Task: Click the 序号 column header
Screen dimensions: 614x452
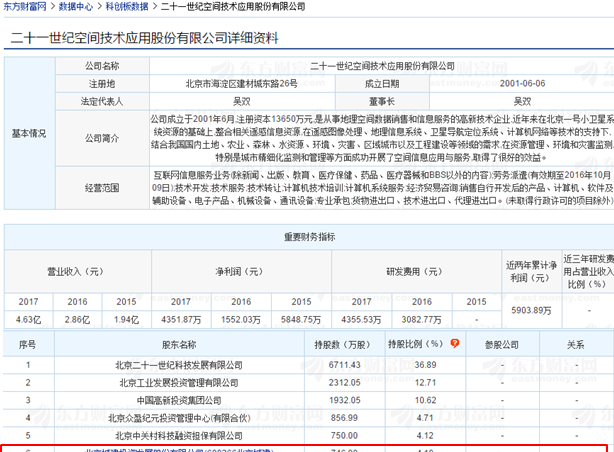Action: point(27,345)
